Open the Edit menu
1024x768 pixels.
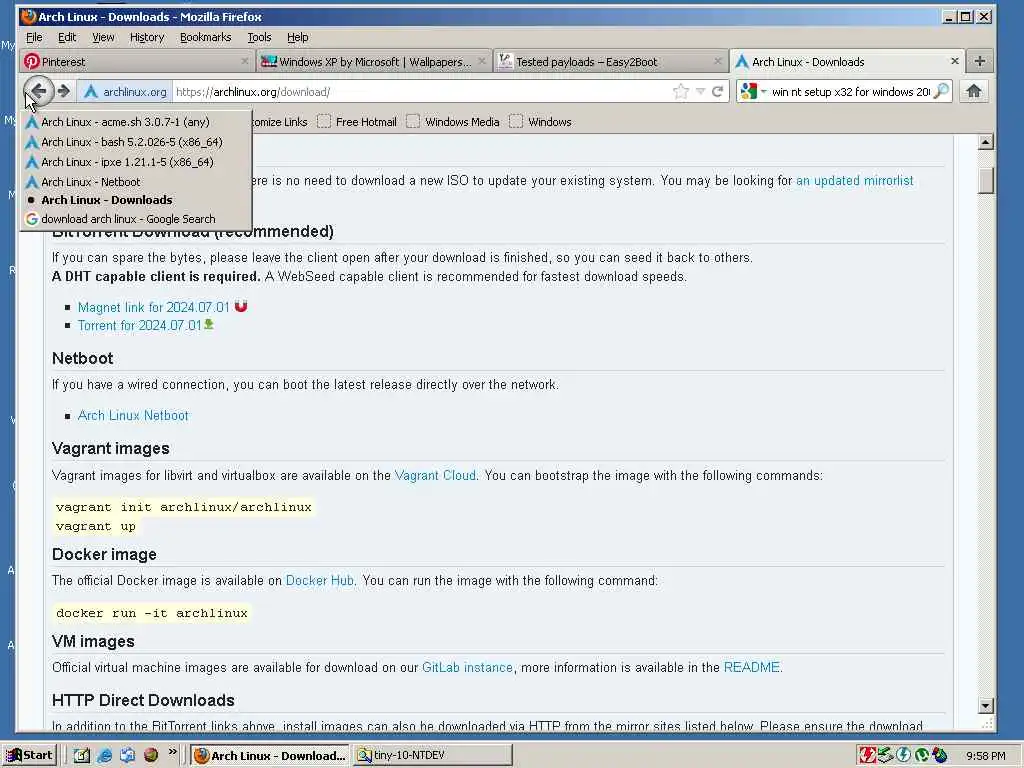67,37
